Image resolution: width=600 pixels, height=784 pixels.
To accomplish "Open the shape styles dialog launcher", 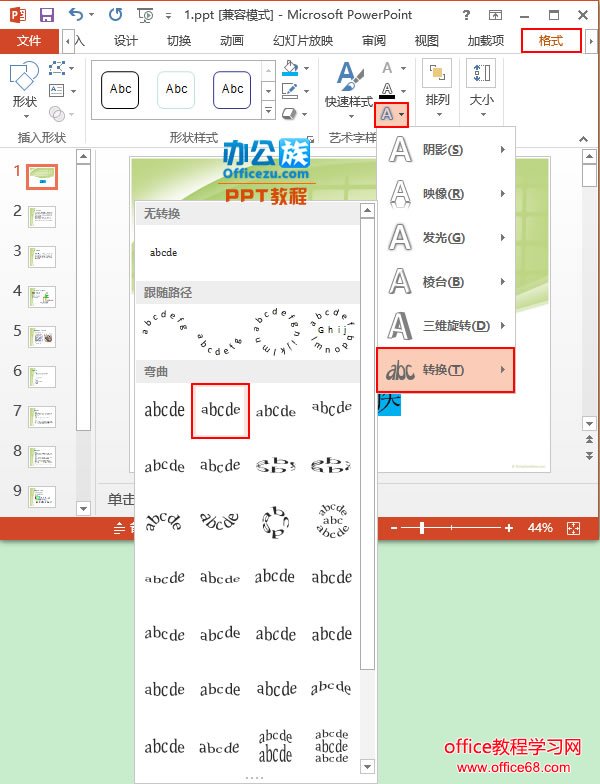I will click(310, 138).
